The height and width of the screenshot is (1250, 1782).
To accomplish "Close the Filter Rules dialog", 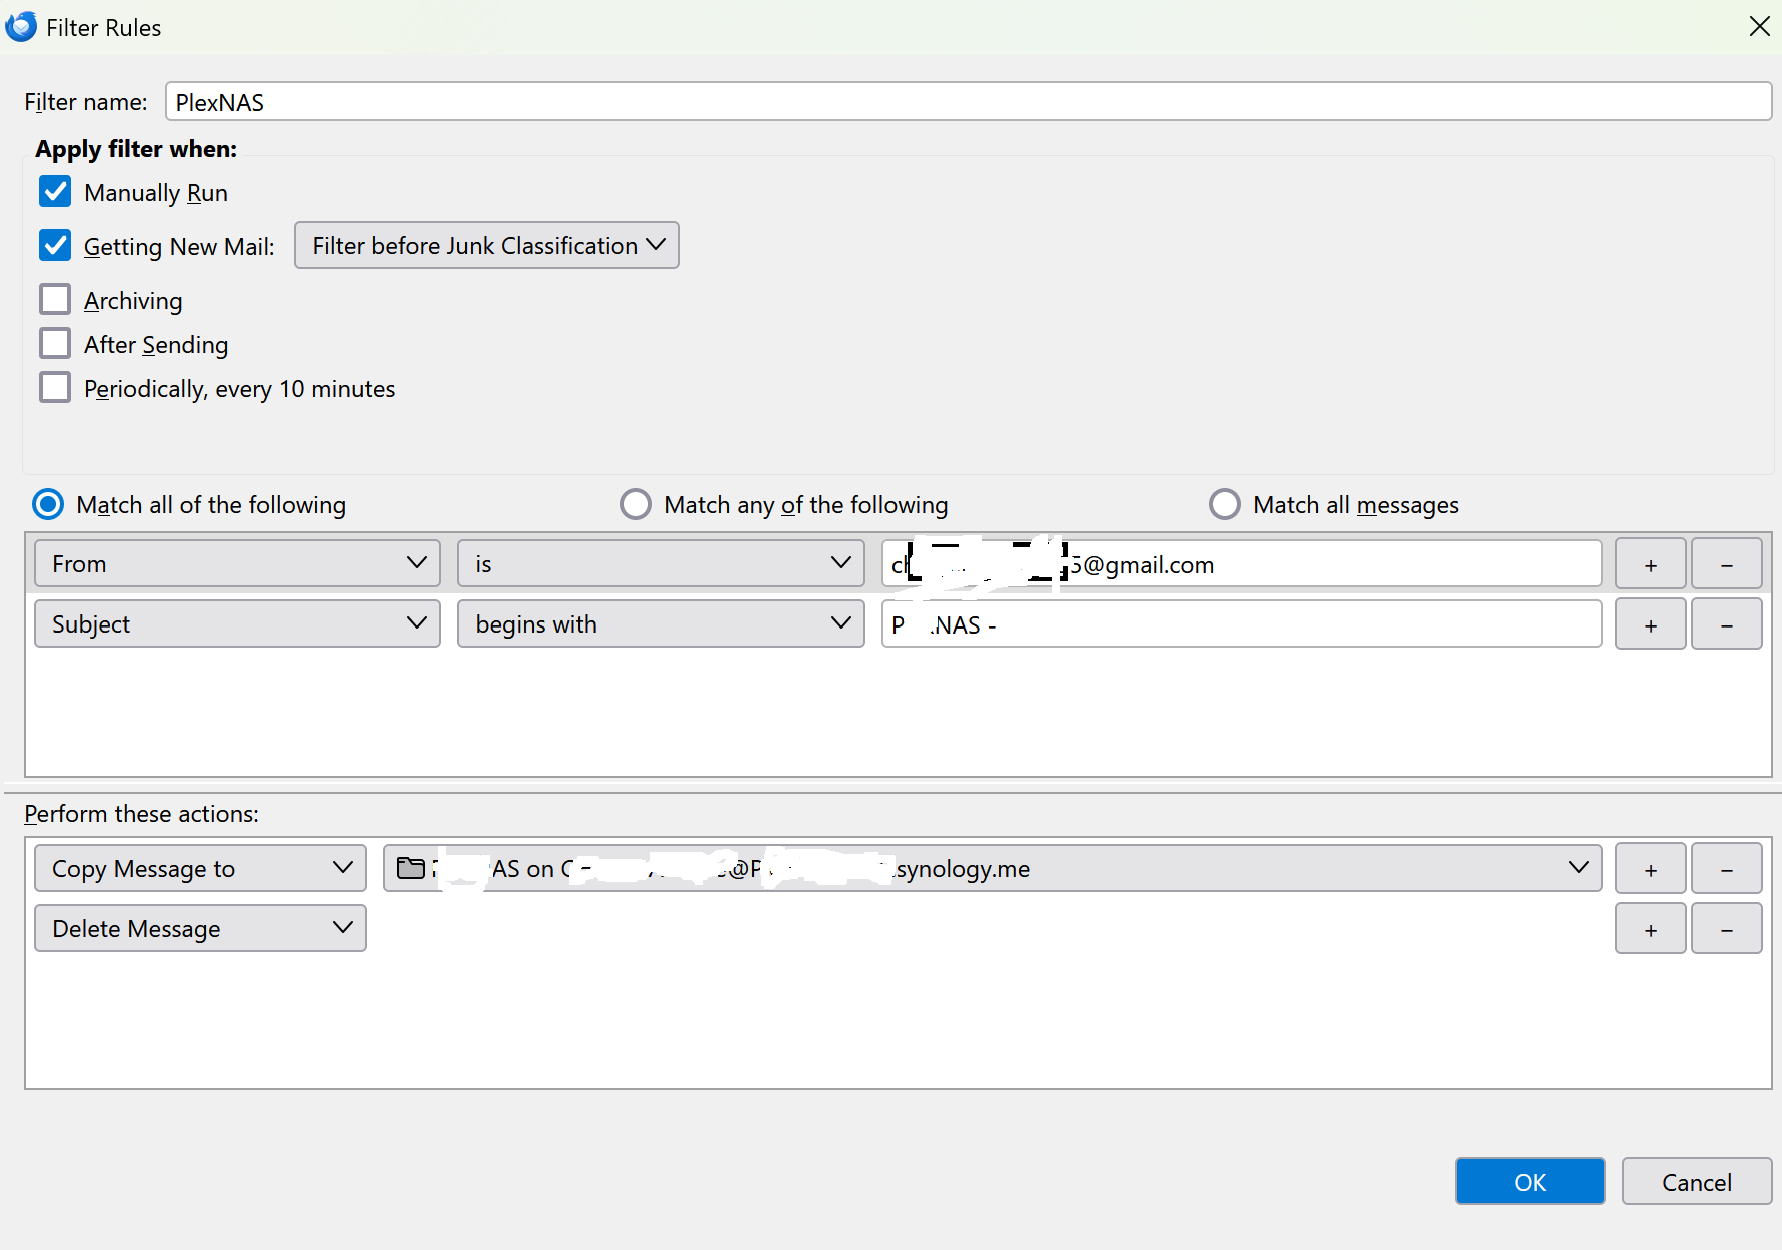I will point(1759,26).
